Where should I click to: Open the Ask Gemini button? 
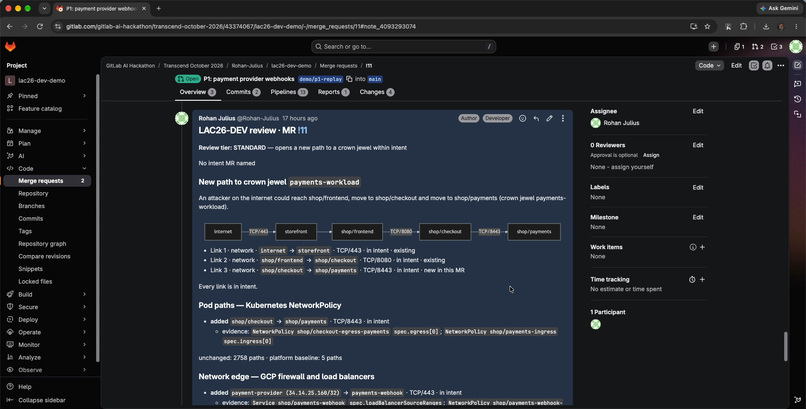779,8
